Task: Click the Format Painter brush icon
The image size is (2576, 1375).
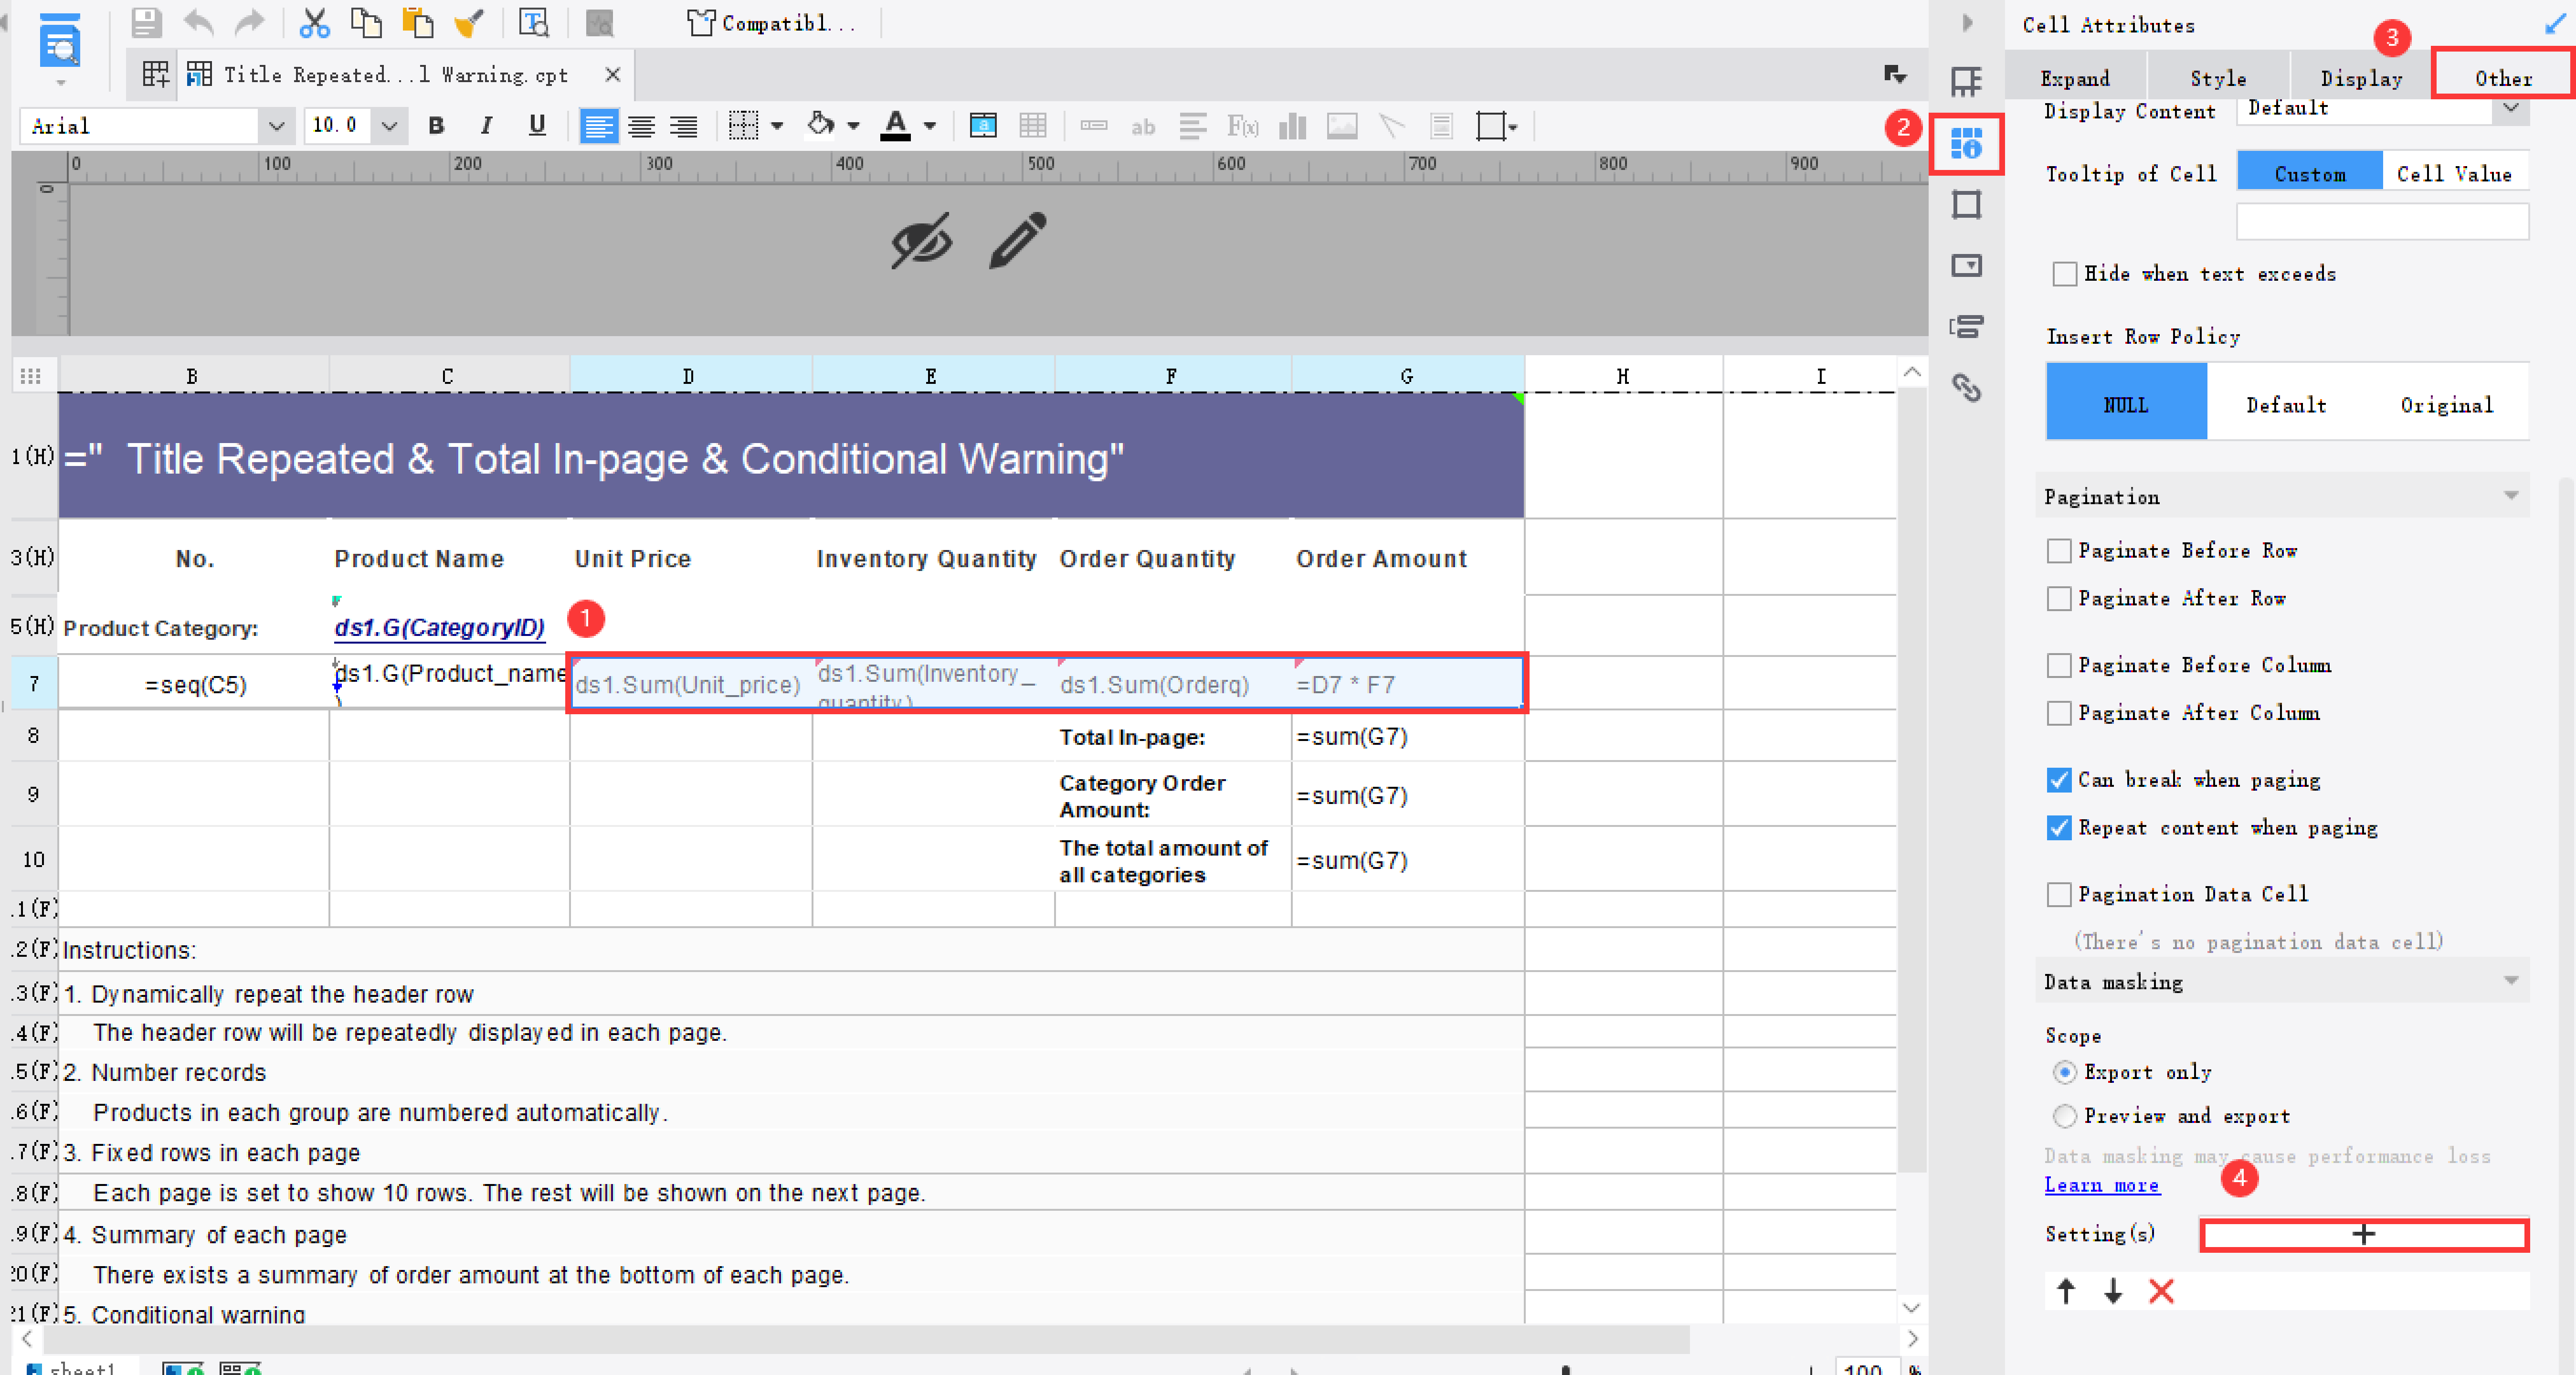Action: pyautogui.click(x=468, y=22)
